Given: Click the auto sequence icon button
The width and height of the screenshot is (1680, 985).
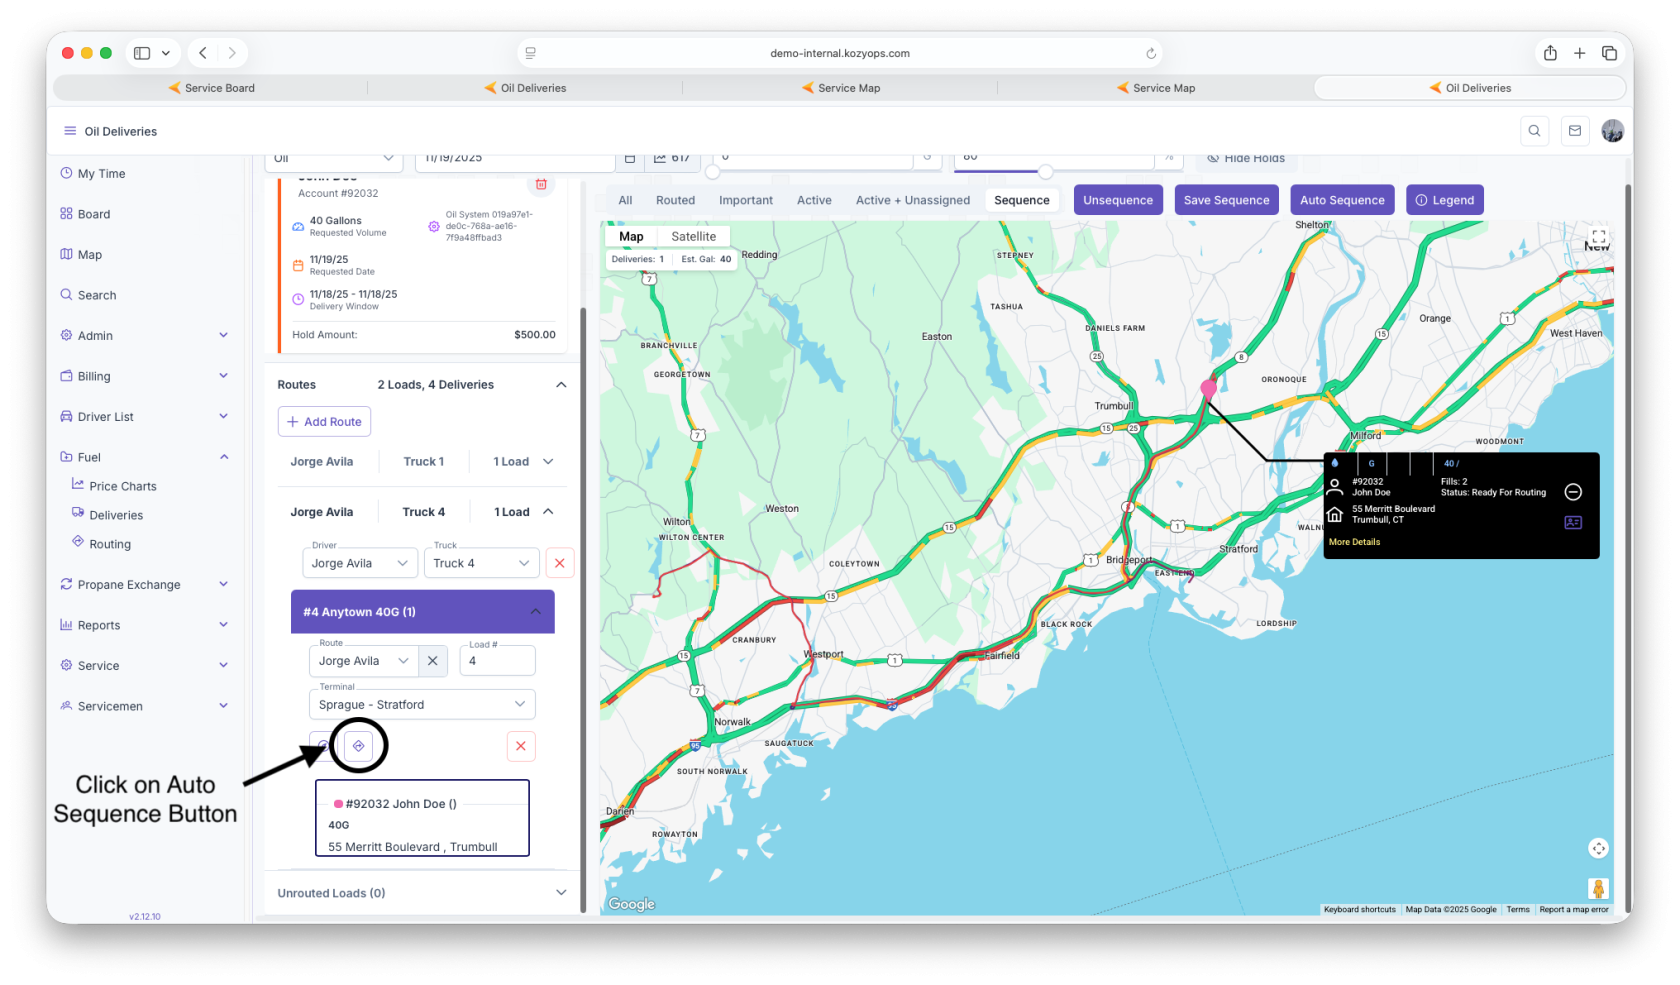Looking at the screenshot, I should (x=358, y=746).
